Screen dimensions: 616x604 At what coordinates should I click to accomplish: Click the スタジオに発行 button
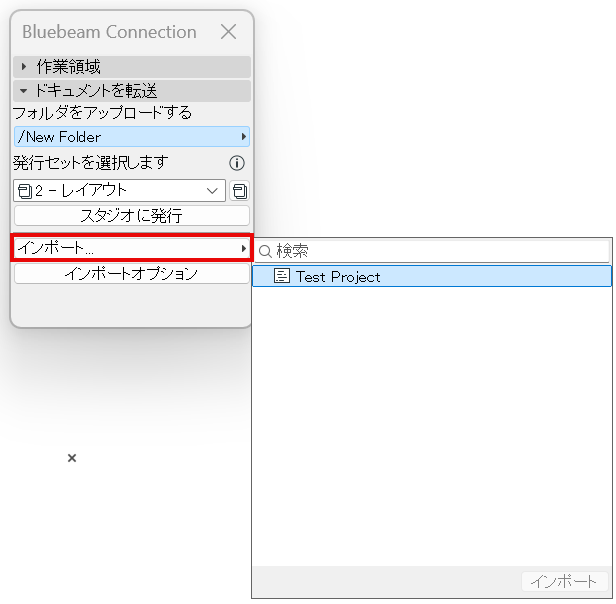click(x=132, y=216)
